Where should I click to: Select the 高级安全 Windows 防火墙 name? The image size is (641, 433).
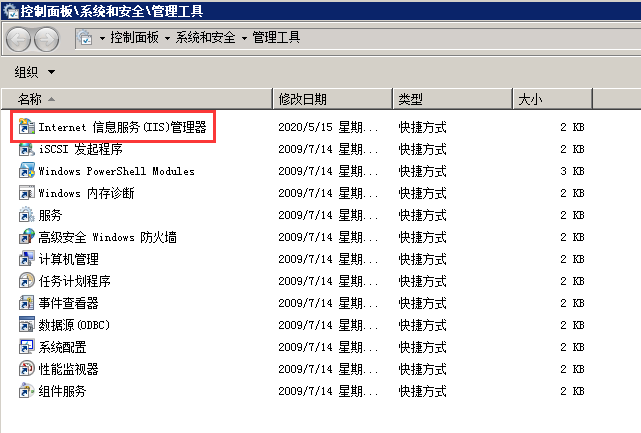(x=108, y=238)
